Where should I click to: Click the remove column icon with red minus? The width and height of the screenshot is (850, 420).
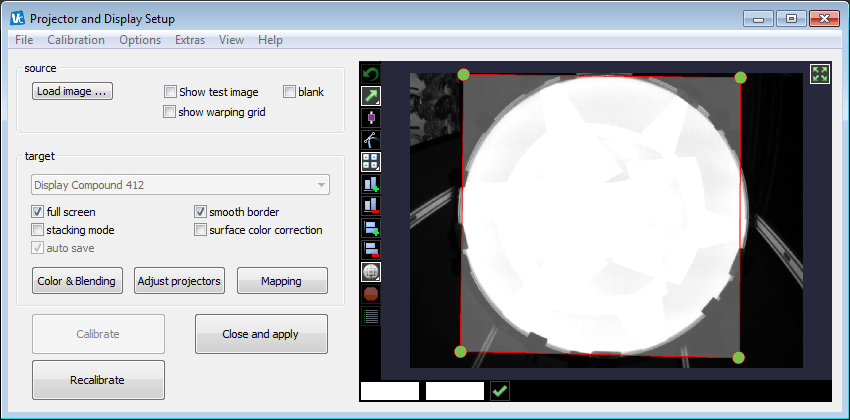[371, 205]
